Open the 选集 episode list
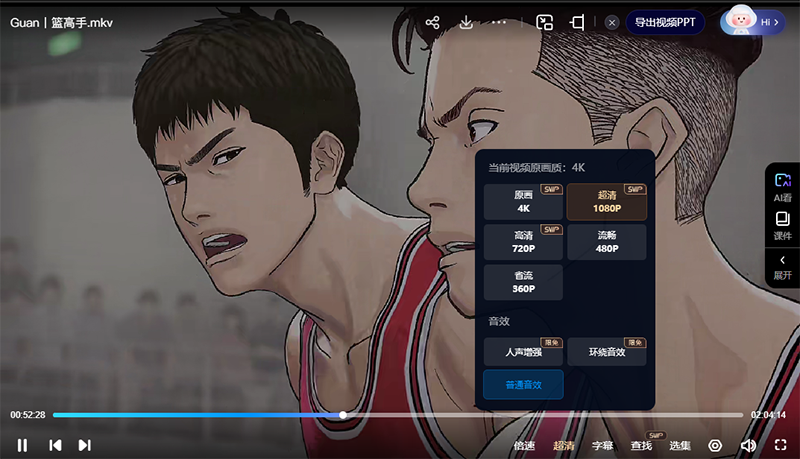800x459 pixels. (680, 446)
